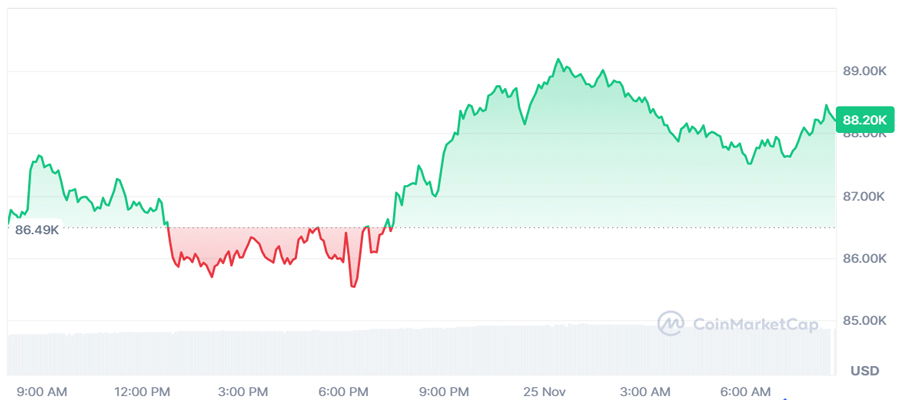Click the 12:00 PM time axis label
The height and width of the screenshot is (400, 900).
point(142,391)
